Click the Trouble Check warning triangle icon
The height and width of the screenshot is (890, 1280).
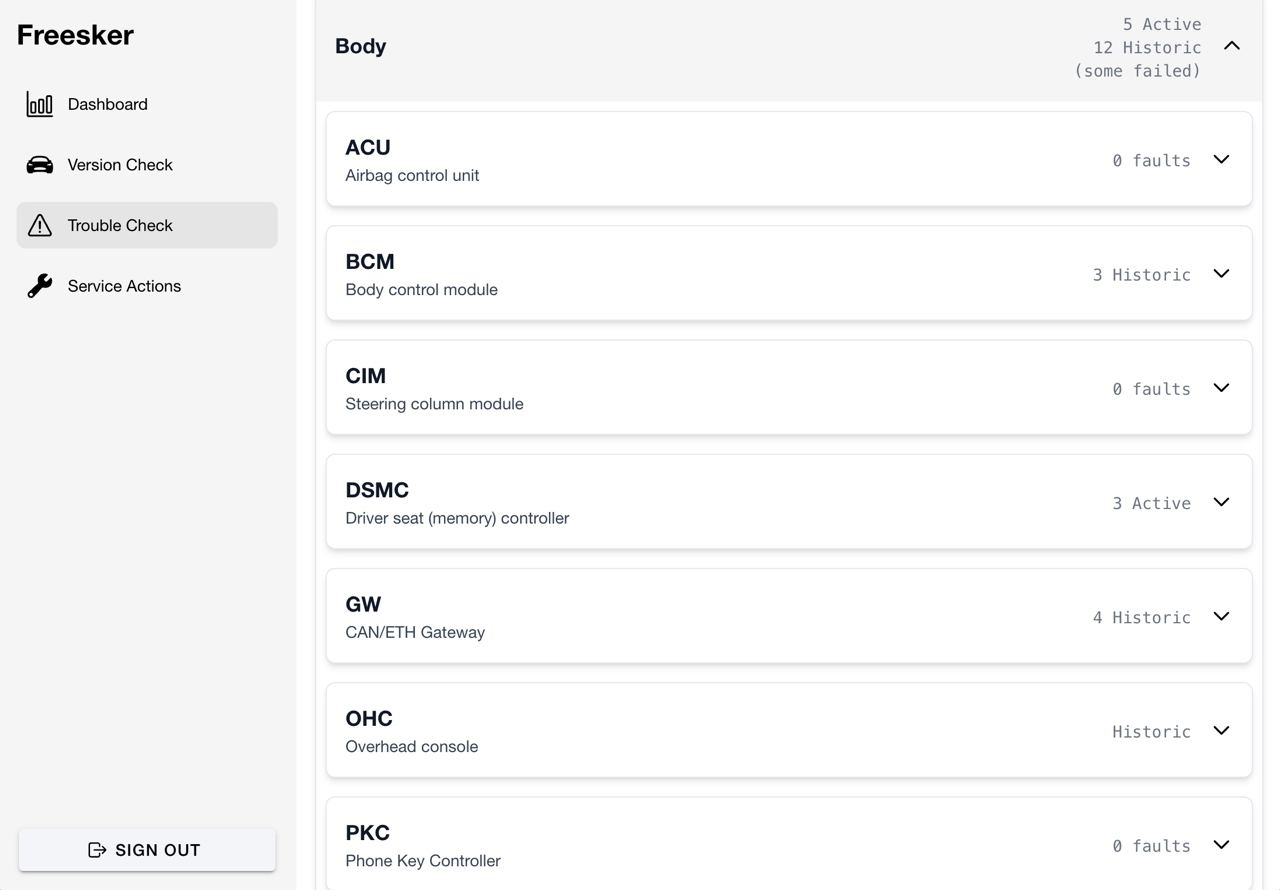(x=40, y=225)
